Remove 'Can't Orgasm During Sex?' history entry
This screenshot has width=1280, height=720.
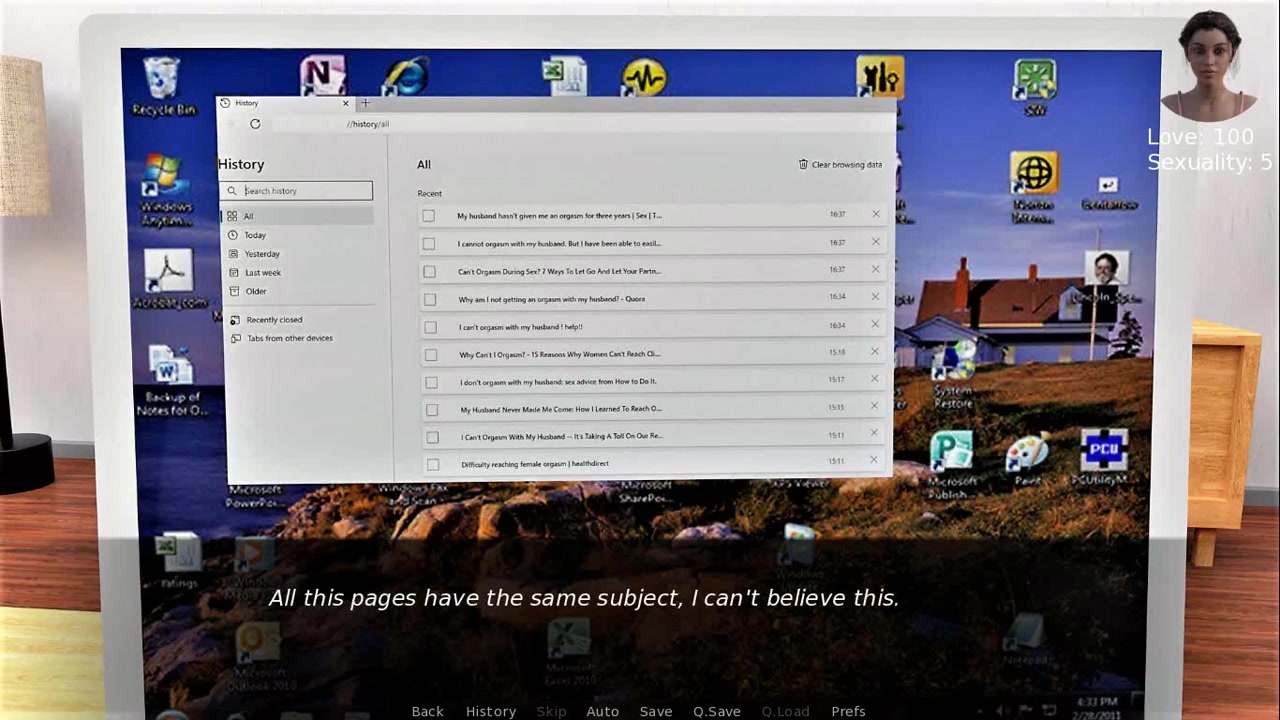click(x=875, y=269)
